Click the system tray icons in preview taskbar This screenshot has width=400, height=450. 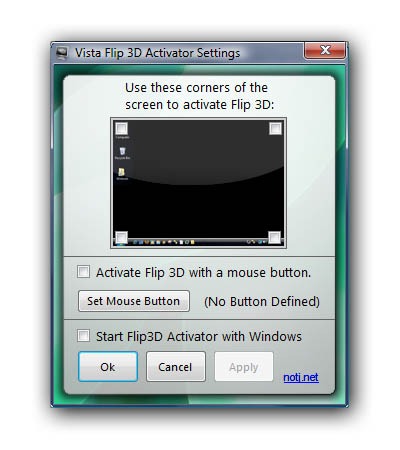coord(257,242)
